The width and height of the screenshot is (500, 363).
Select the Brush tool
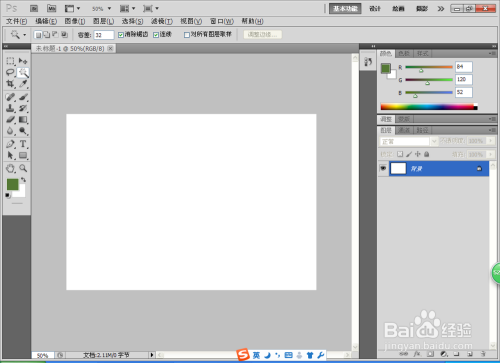(x=23, y=97)
